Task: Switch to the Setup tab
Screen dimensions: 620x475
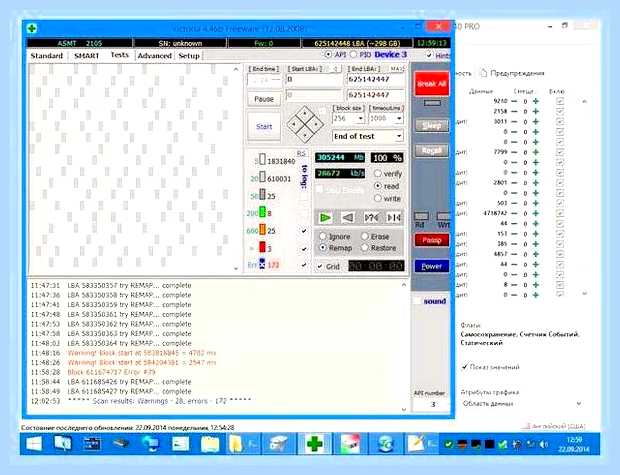Action: [189, 56]
